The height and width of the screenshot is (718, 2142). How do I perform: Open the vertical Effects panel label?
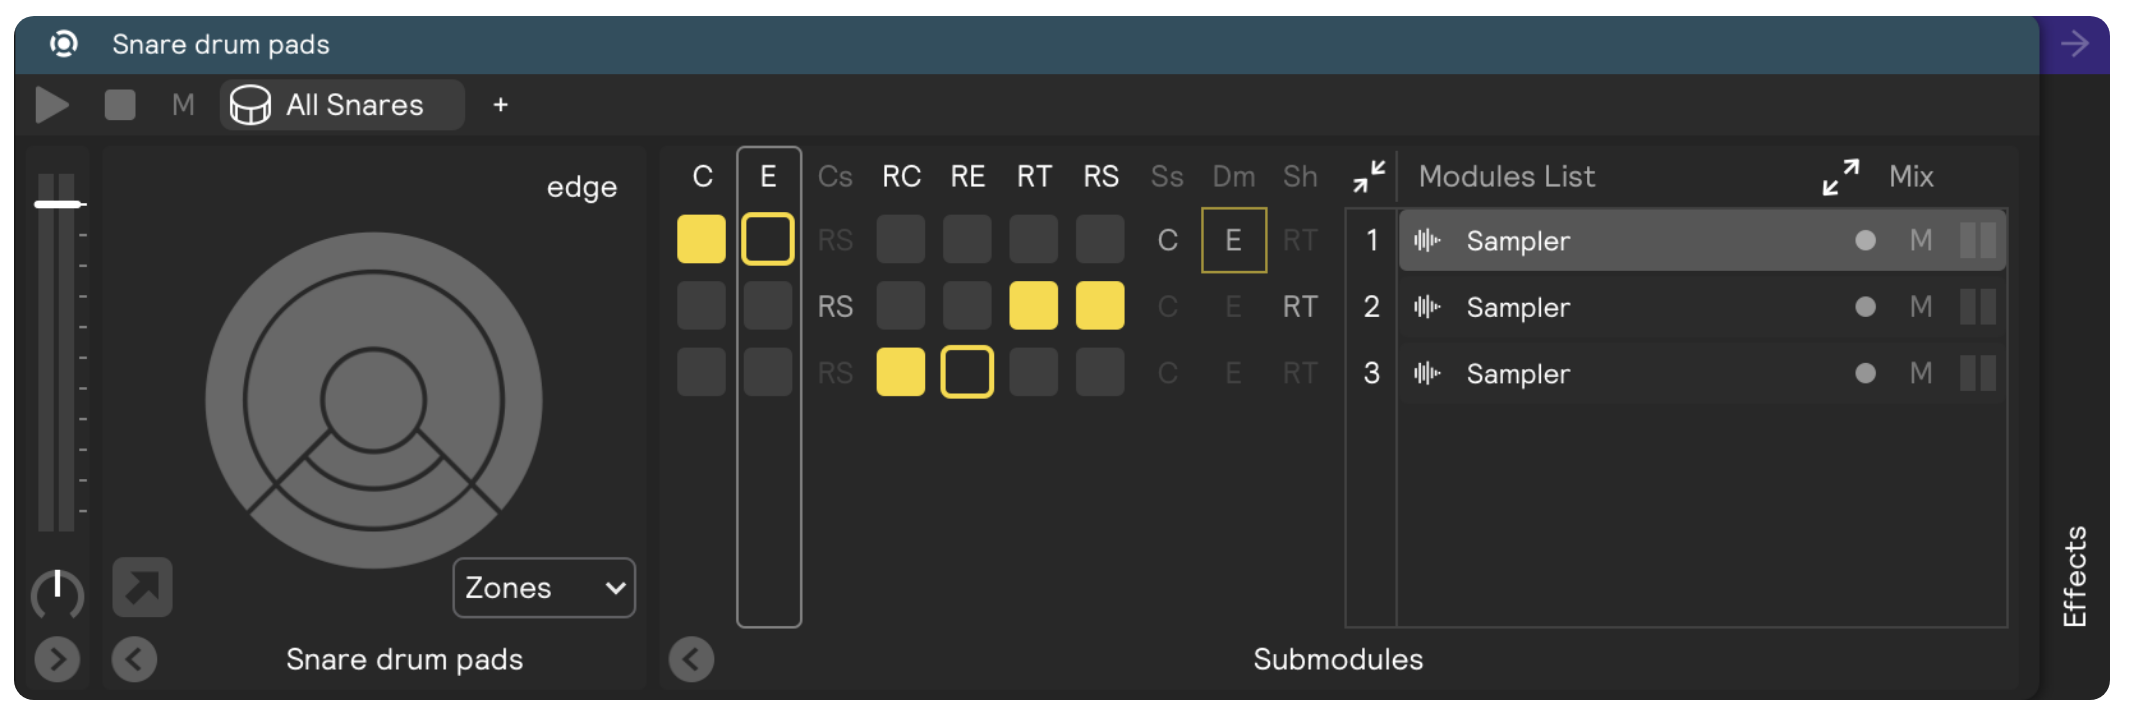click(x=2075, y=576)
